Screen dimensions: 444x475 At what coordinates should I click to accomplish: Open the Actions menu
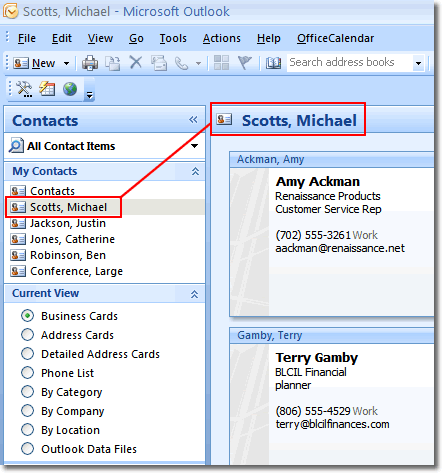pyautogui.click(x=222, y=38)
